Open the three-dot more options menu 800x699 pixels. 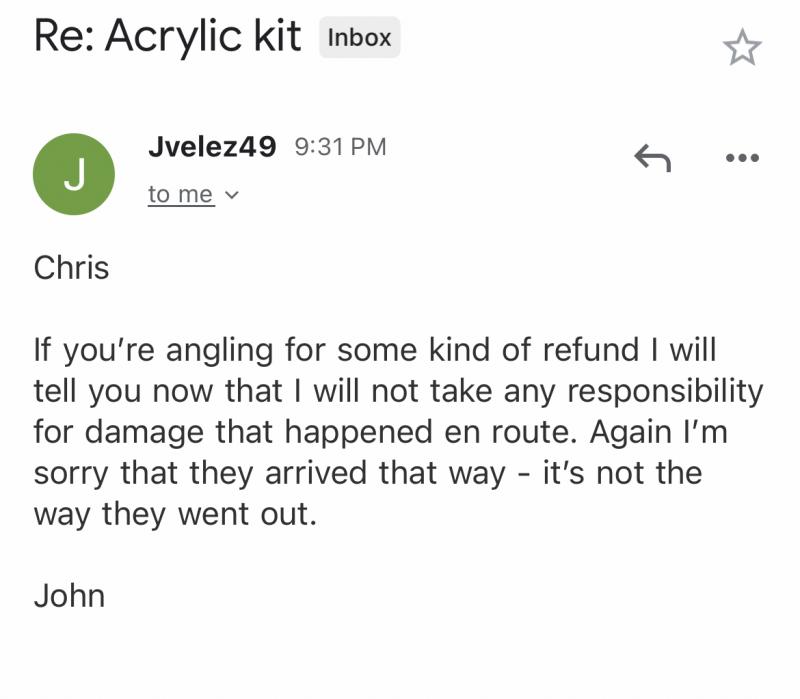(742, 158)
